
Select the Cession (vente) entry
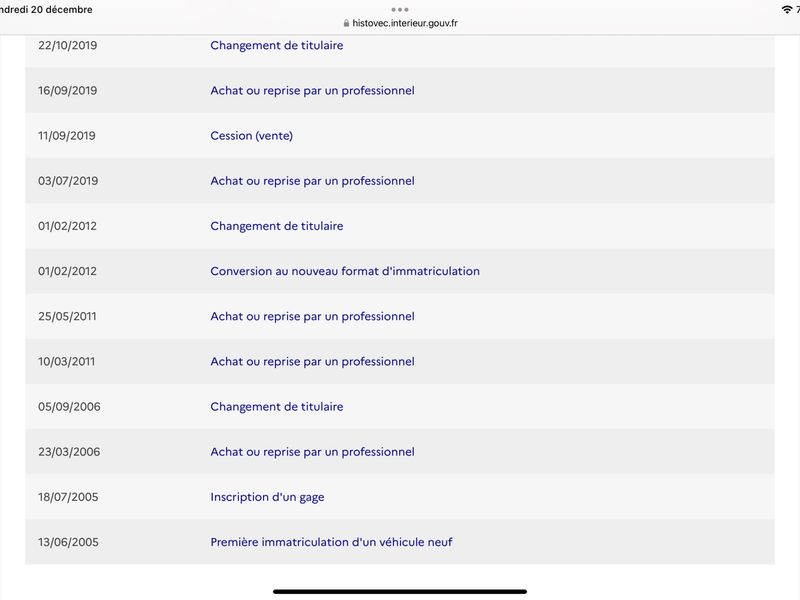[x=399, y=135]
